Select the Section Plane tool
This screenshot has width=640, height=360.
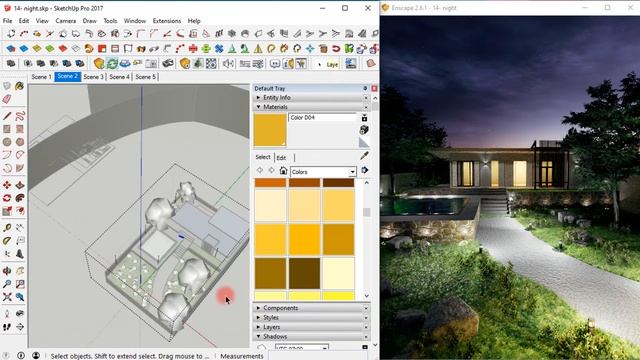click(20, 327)
